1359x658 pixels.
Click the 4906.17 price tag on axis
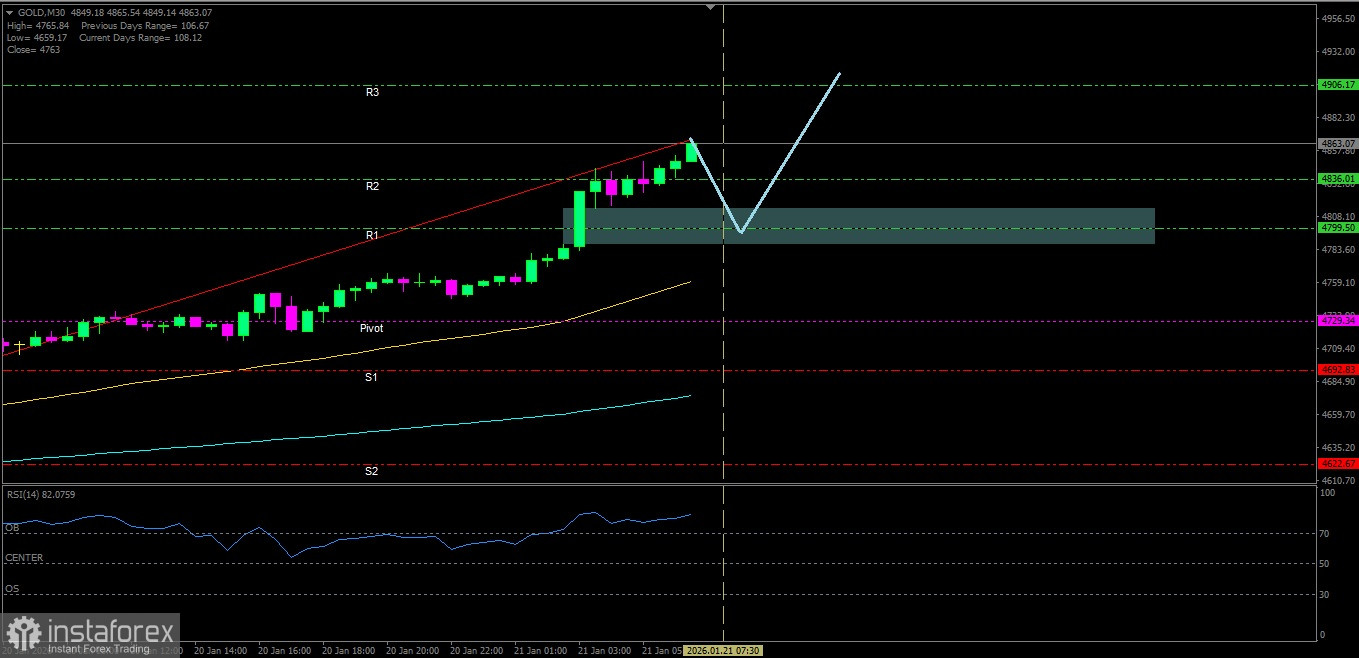pyautogui.click(x=1337, y=85)
